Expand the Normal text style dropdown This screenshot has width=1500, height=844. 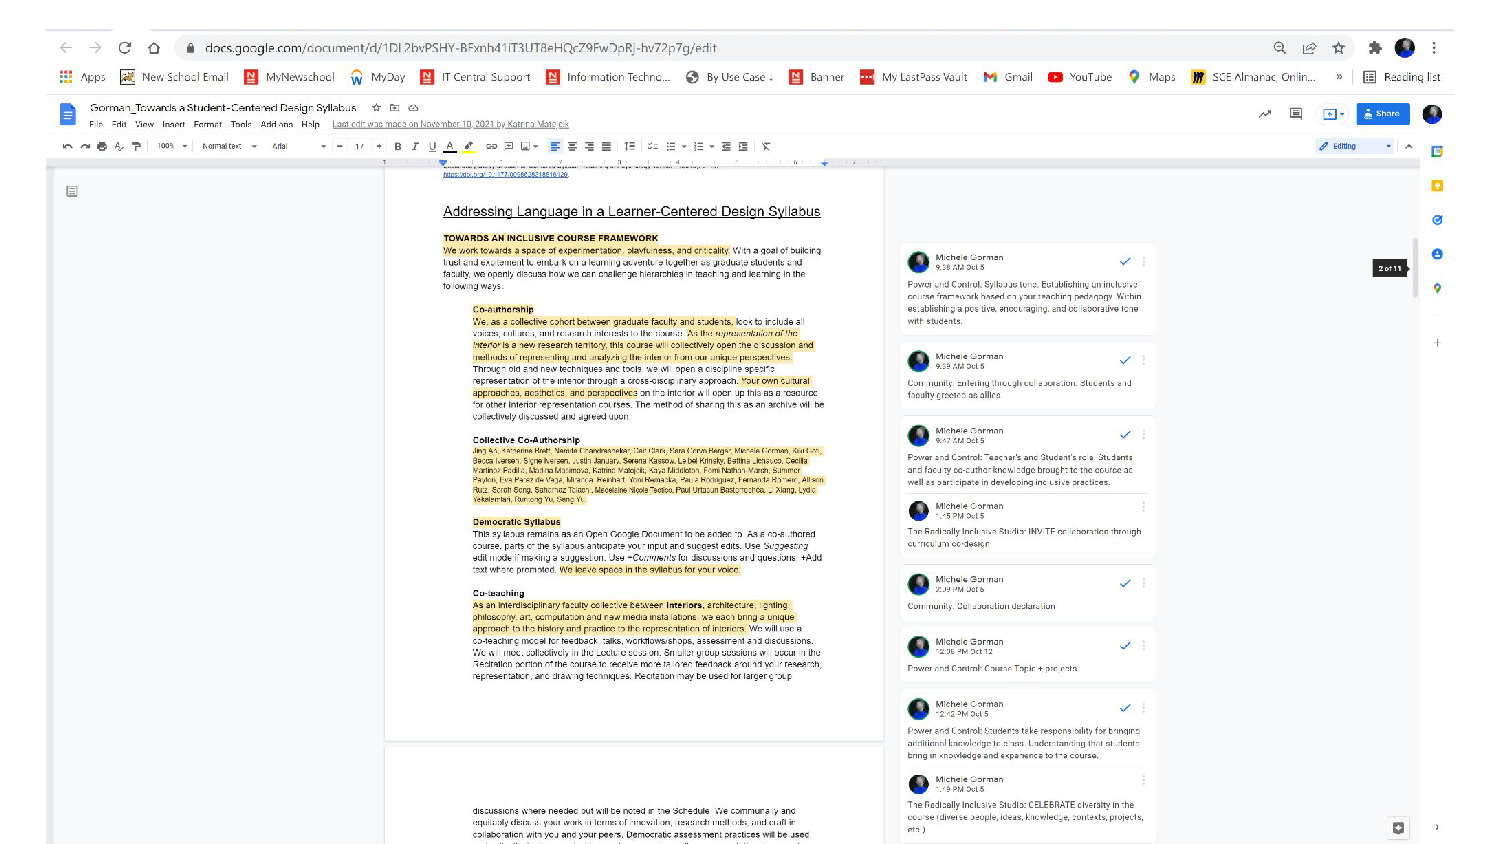tap(229, 146)
